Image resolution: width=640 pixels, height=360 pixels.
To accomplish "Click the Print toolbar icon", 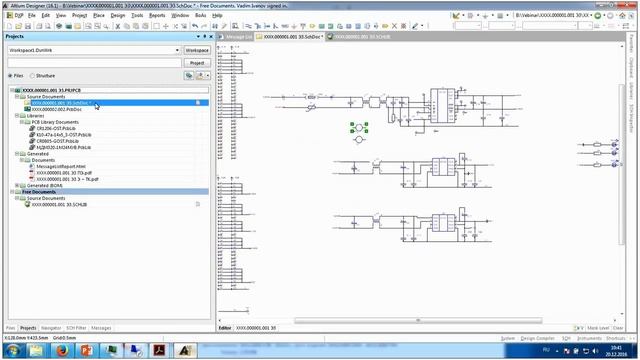I will point(39,26).
